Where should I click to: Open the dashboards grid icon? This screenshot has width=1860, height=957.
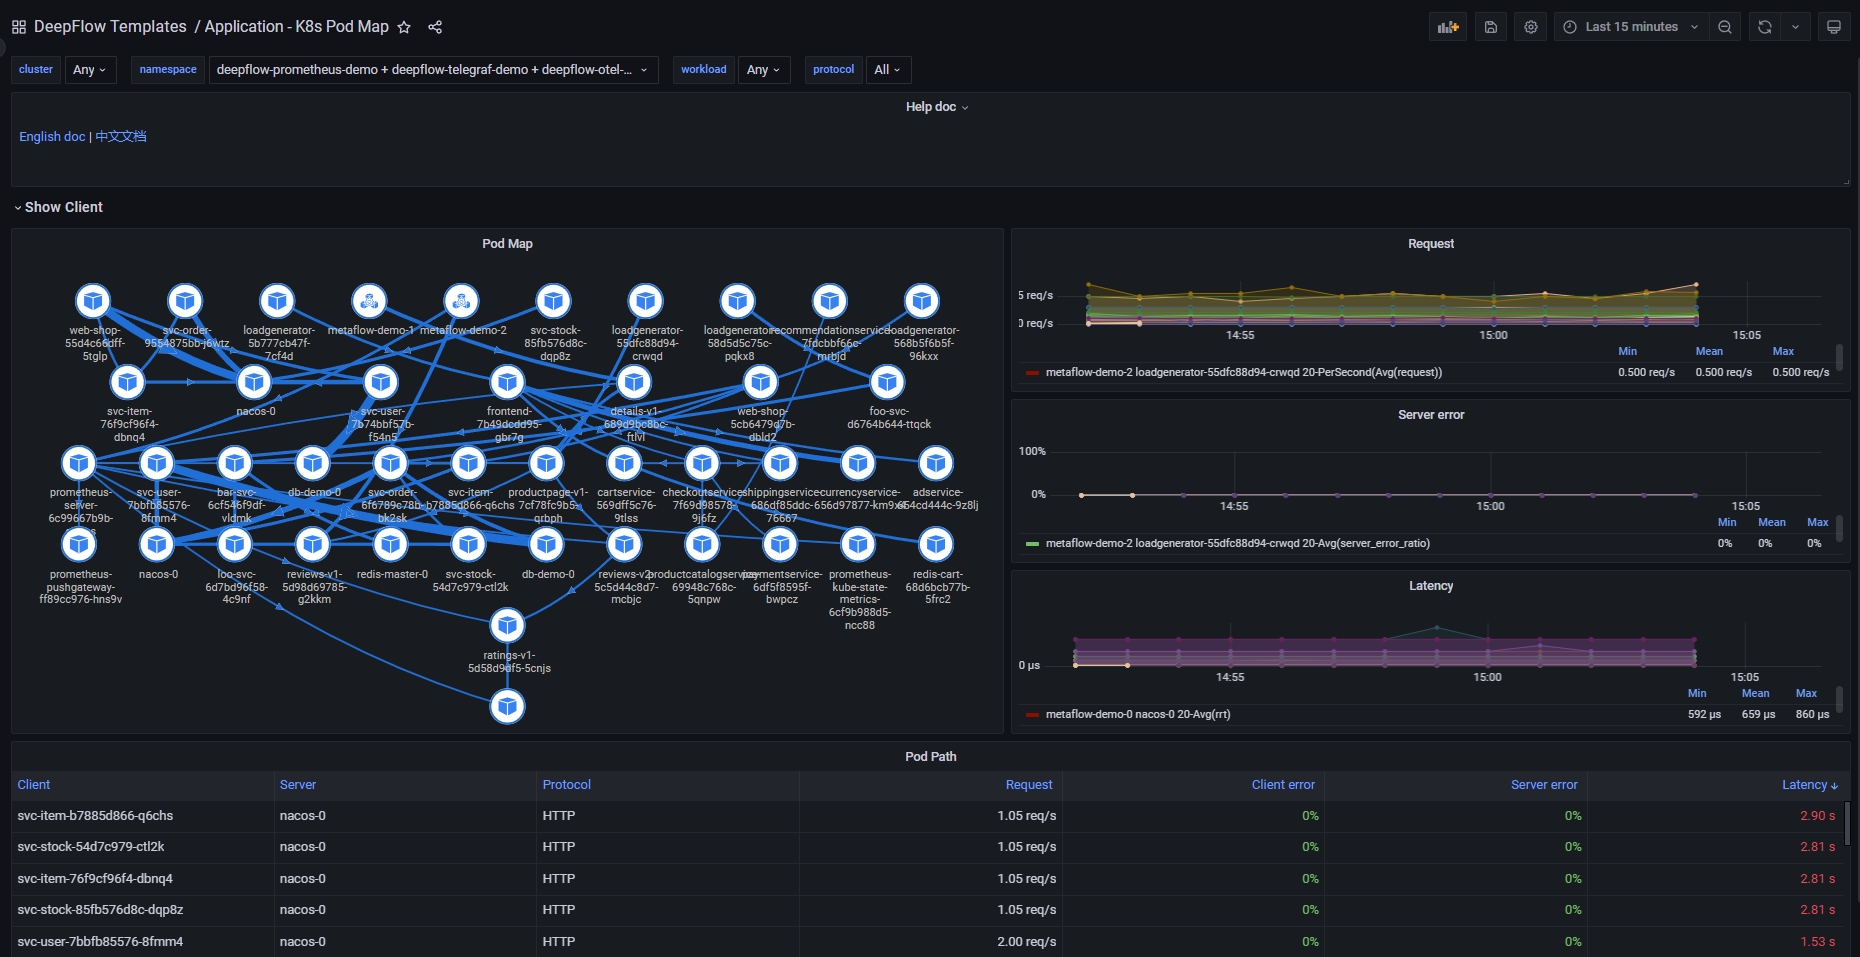(18, 27)
